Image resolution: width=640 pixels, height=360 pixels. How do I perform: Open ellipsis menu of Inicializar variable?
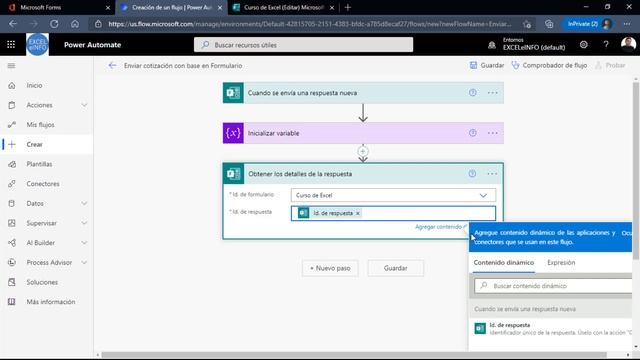(492, 133)
